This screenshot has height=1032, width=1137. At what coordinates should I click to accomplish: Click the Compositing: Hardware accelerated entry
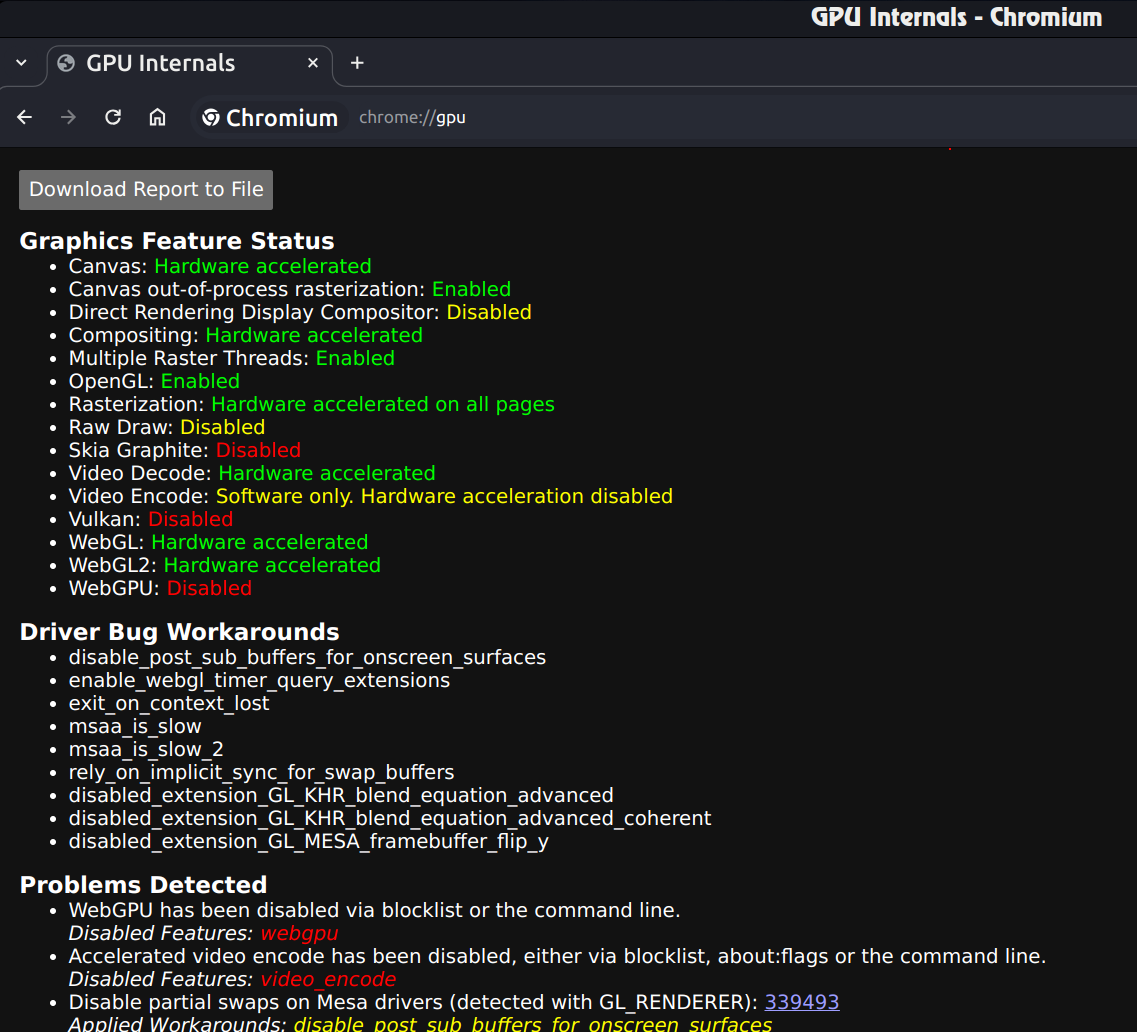[x=246, y=335]
